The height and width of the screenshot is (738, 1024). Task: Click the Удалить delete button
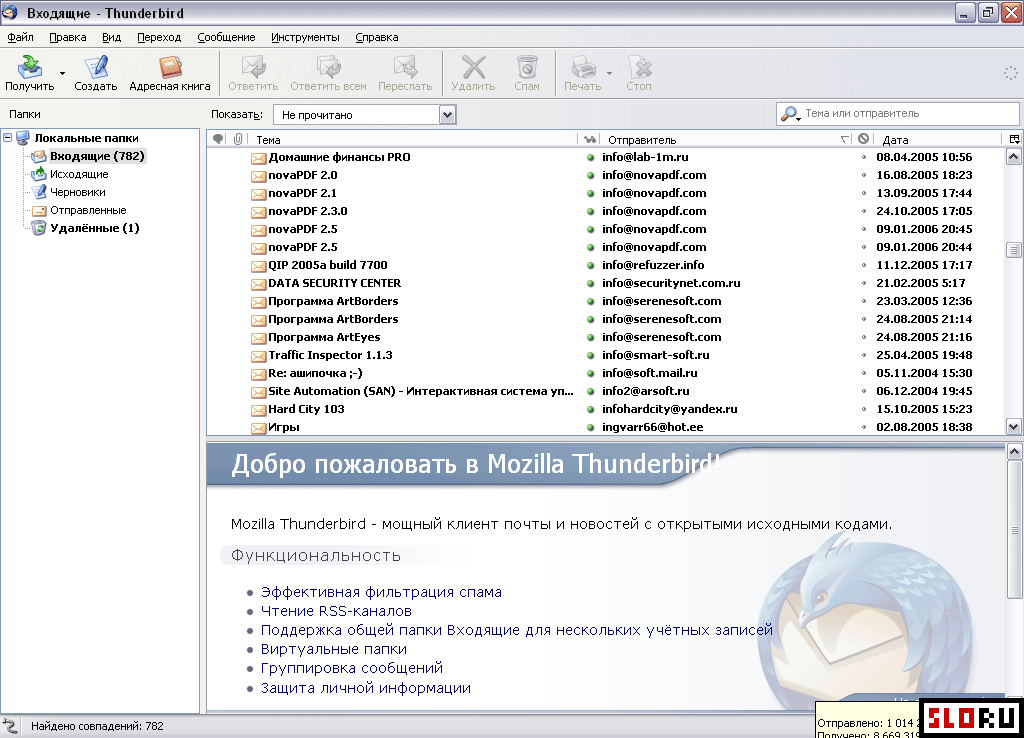tap(473, 73)
